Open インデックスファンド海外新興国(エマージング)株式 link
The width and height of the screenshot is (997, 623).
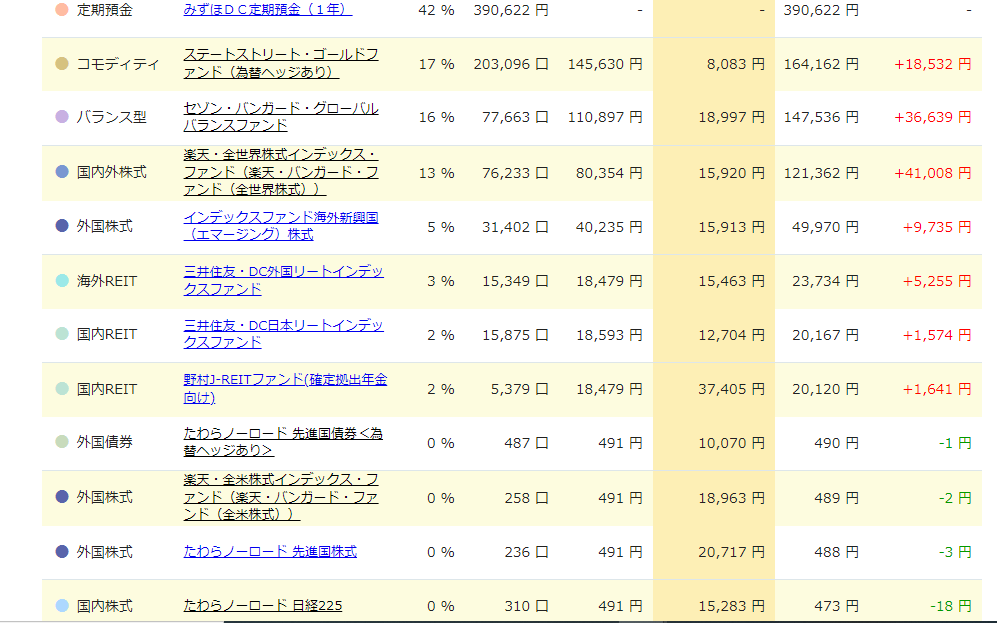coord(280,226)
